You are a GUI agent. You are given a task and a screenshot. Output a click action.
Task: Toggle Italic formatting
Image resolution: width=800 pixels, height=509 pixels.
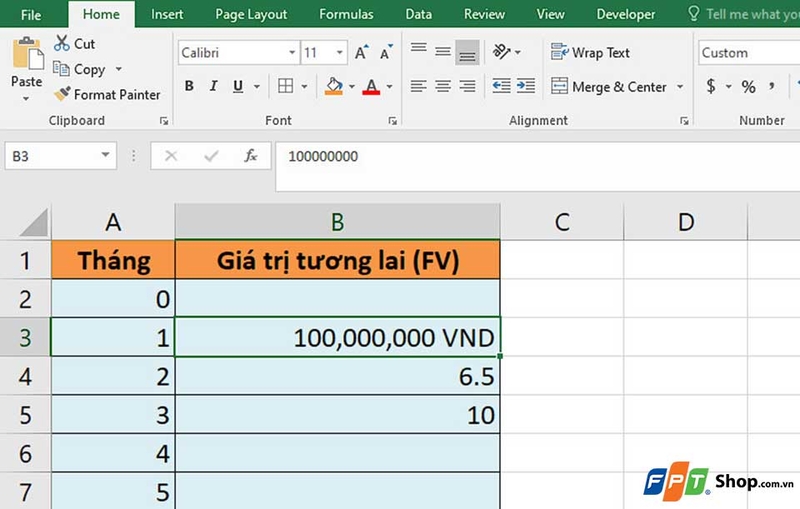point(213,86)
